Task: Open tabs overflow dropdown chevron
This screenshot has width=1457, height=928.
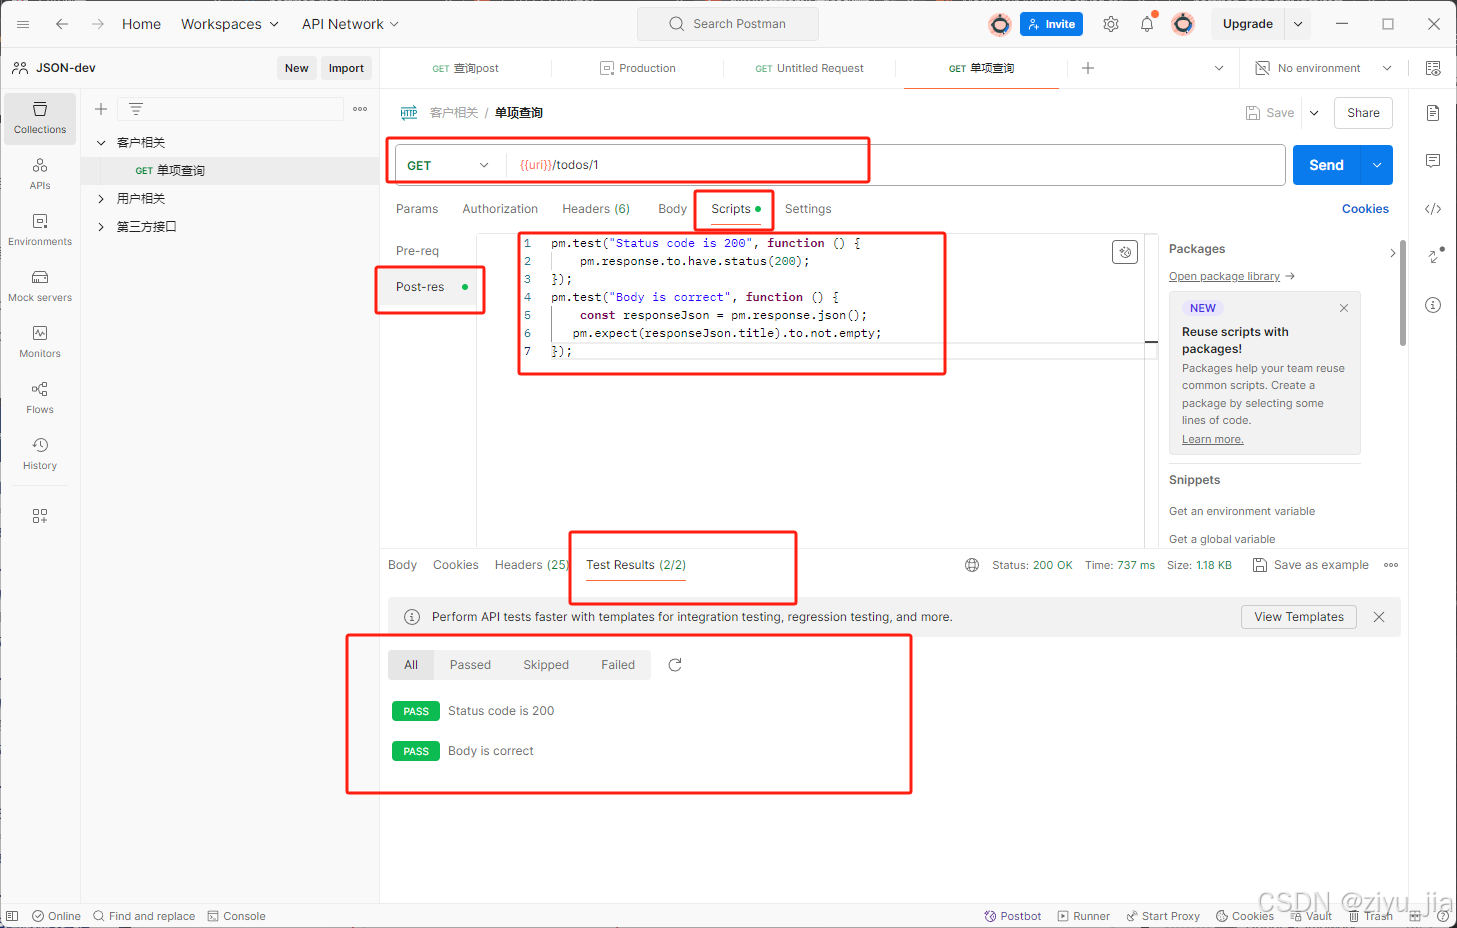Action: coord(1219,68)
